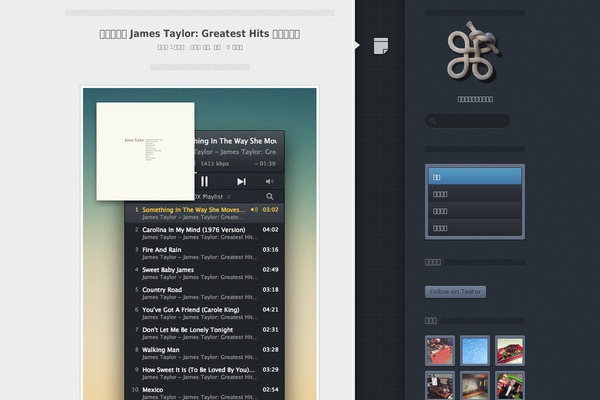600x400 pixels.
Task: Open the red box photo thumbnail
Action: point(440,351)
